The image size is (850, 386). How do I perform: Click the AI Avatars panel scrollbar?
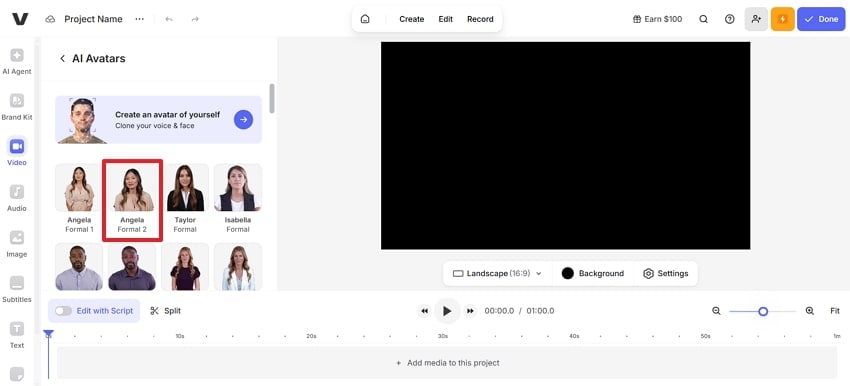pyautogui.click(x=272, y=98)
